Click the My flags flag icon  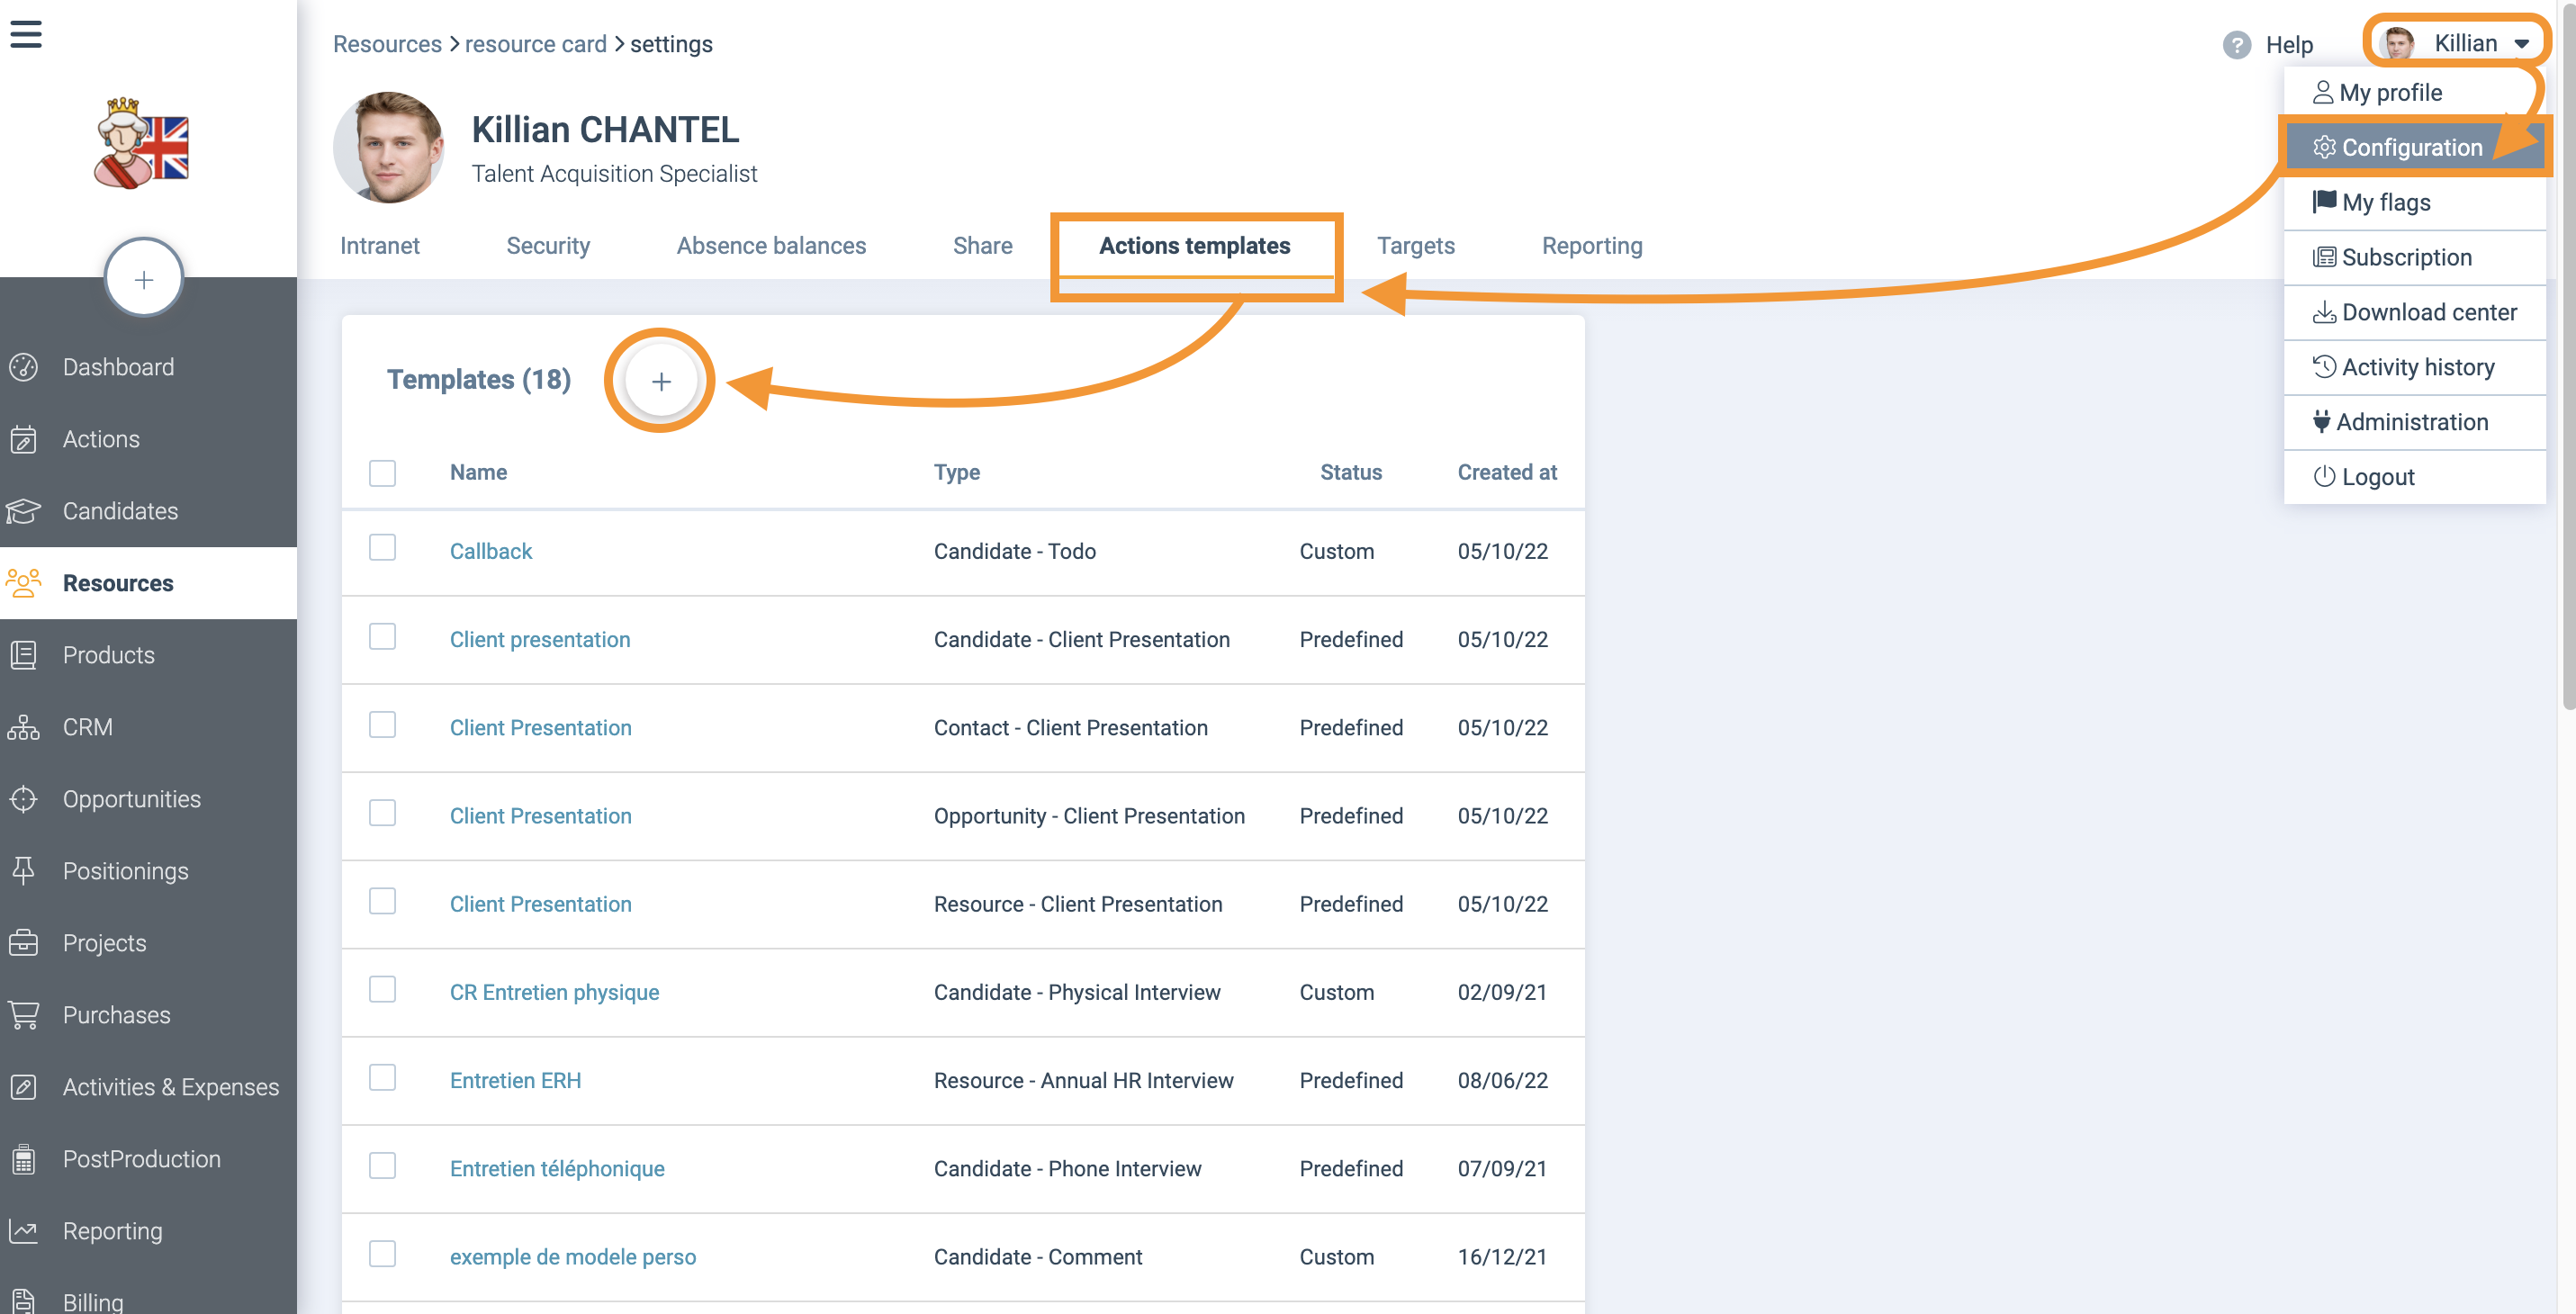(2324, 202)
